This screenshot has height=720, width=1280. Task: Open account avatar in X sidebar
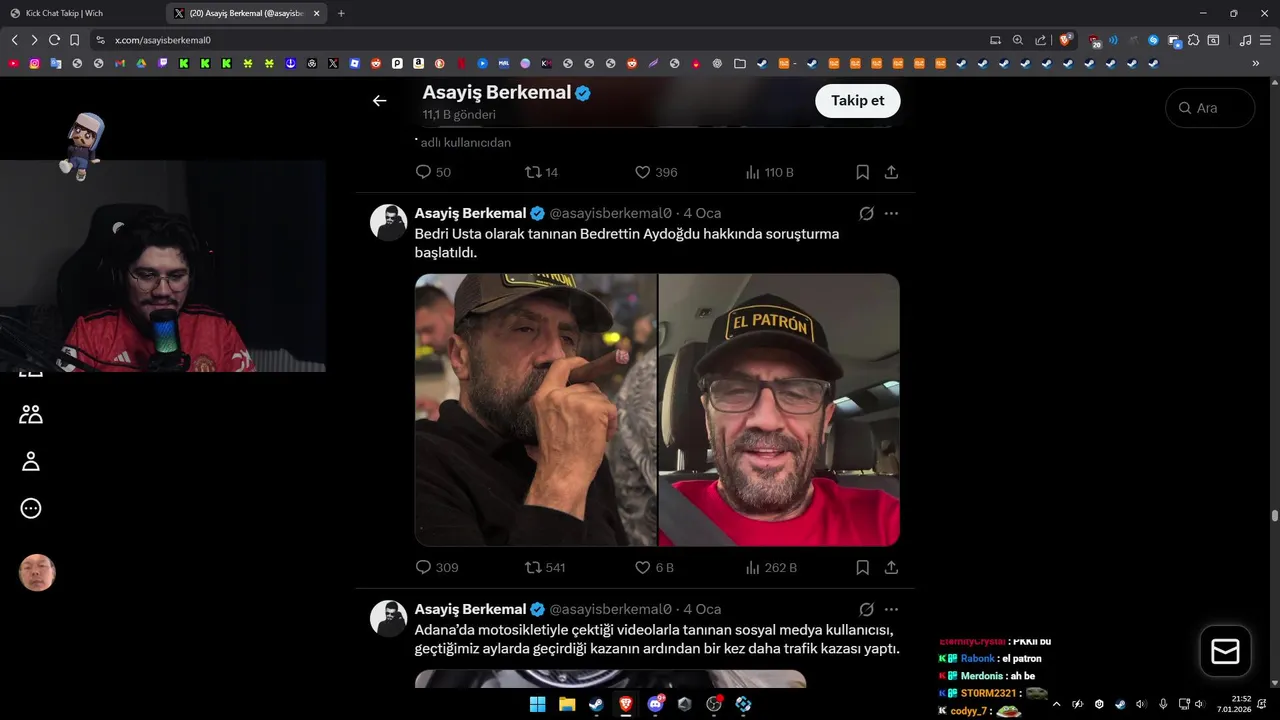click(37, 573)
